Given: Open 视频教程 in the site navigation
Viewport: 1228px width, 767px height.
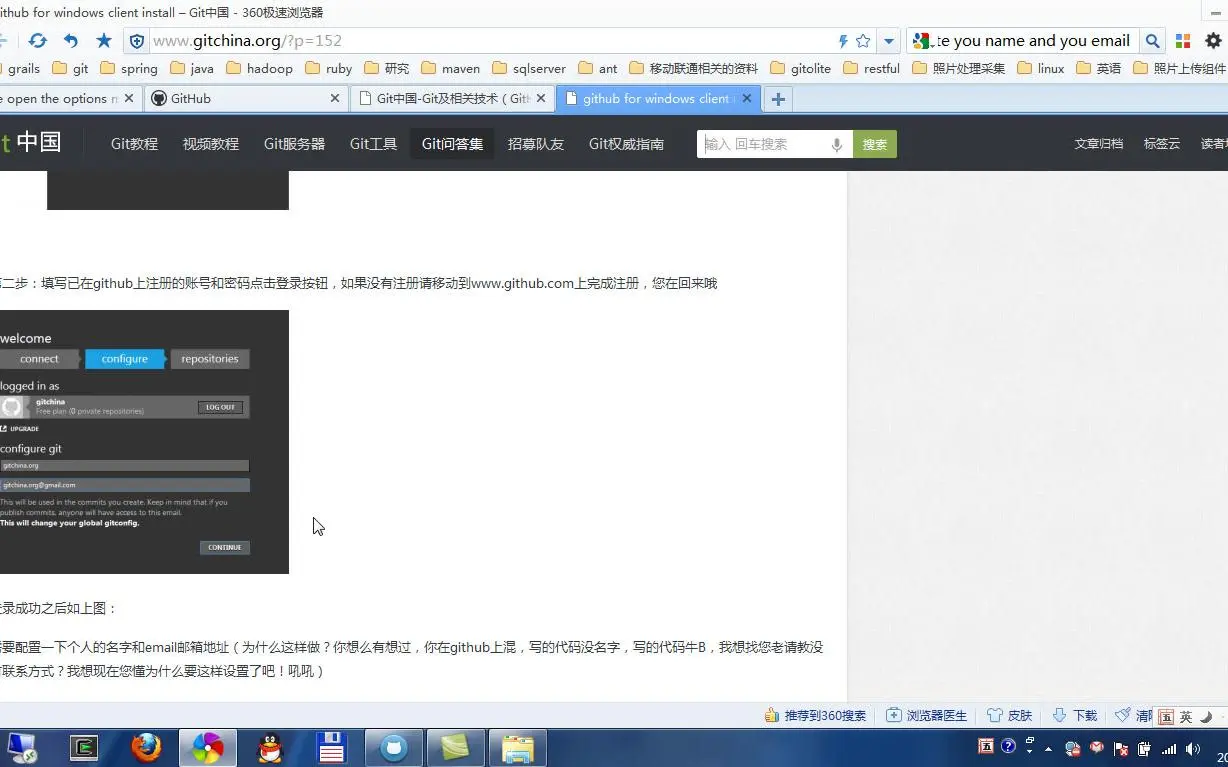Looking at the screenshot, I should (211, 144).
